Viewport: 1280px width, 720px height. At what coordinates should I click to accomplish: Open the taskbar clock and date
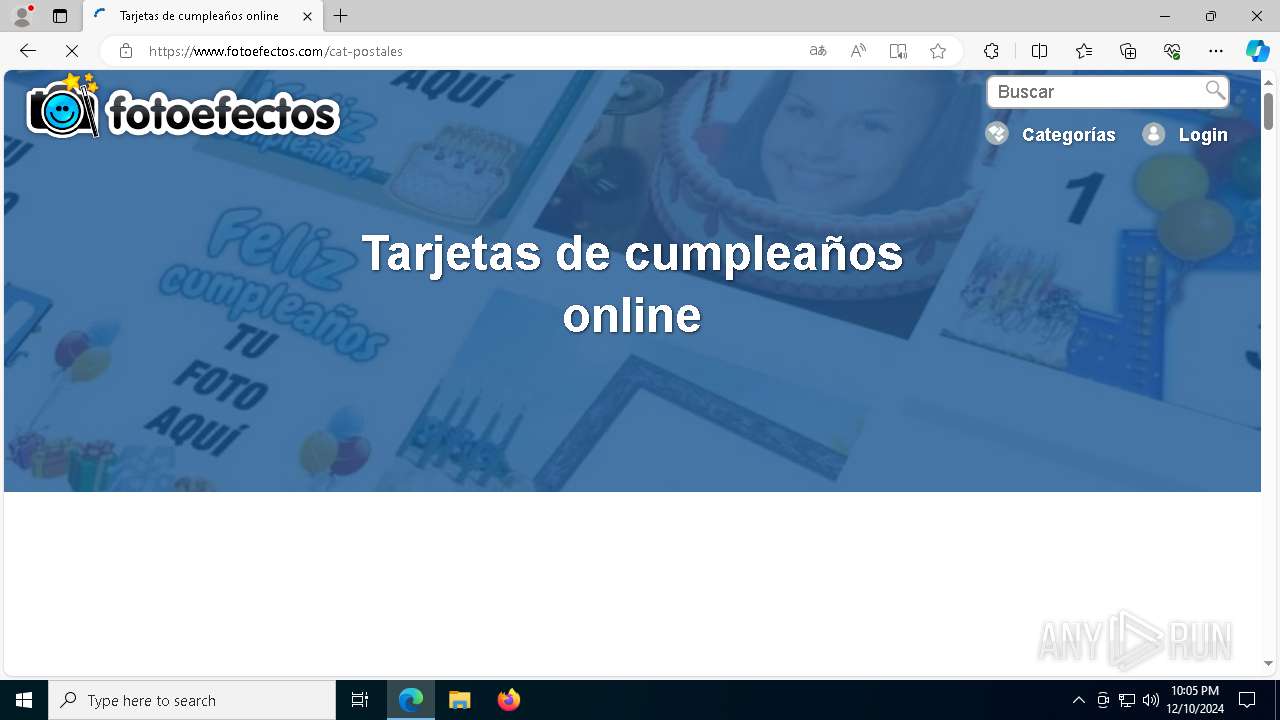[x=1195, y=700]
